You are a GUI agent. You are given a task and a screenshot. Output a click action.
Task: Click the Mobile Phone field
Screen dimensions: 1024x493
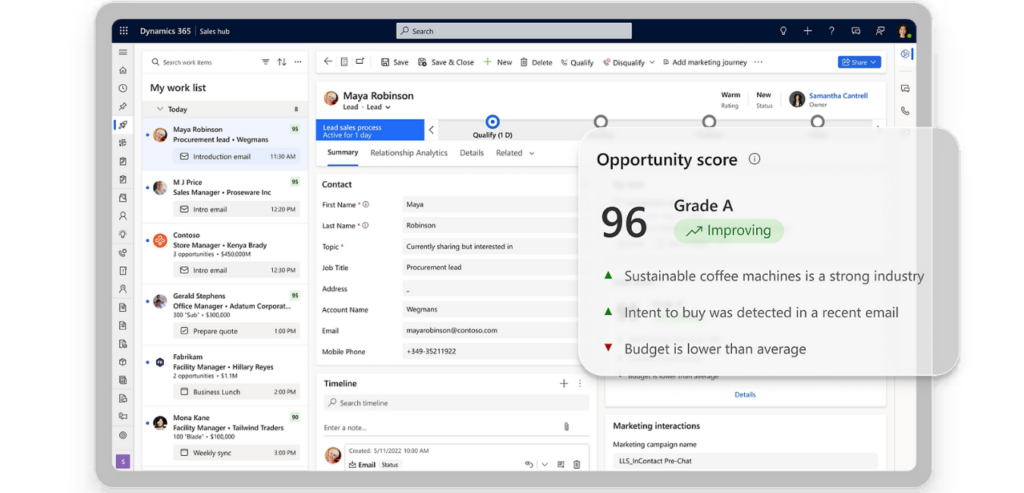[490, 351]
